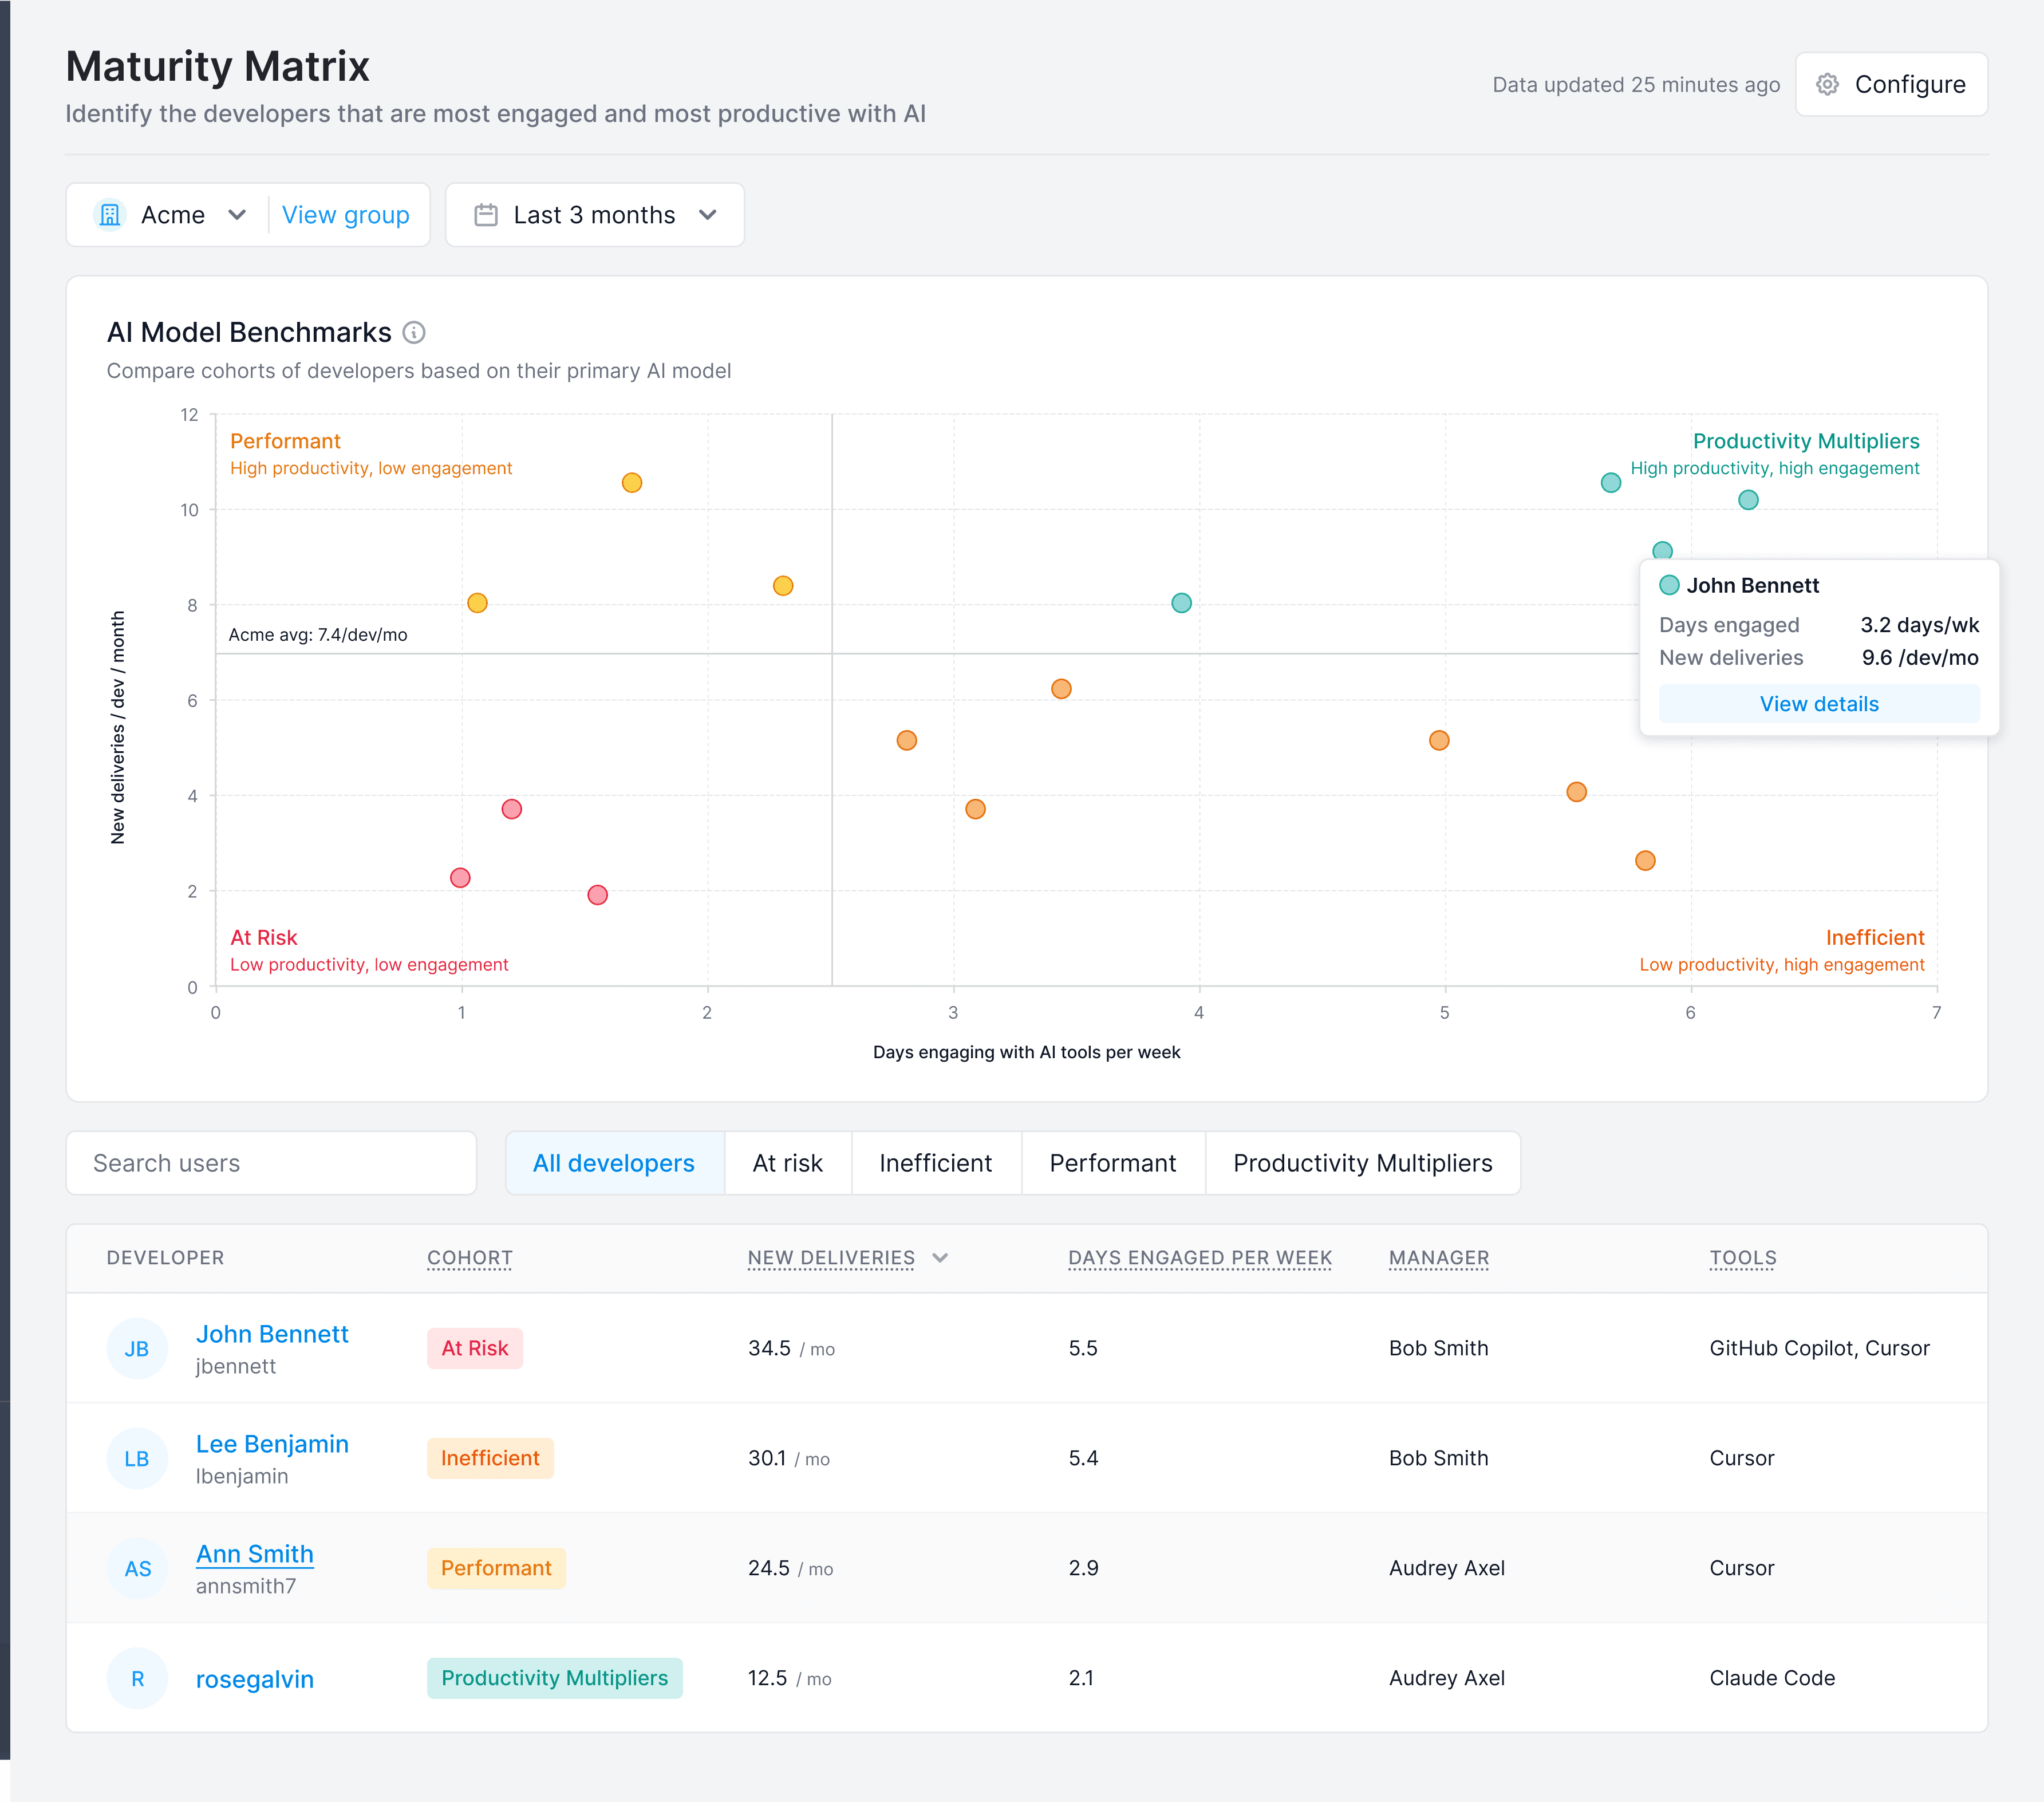Click John Bennett's JB avatar icon
The height and width of the screenshot is (1802, 2044).
tap(137, 1348)
